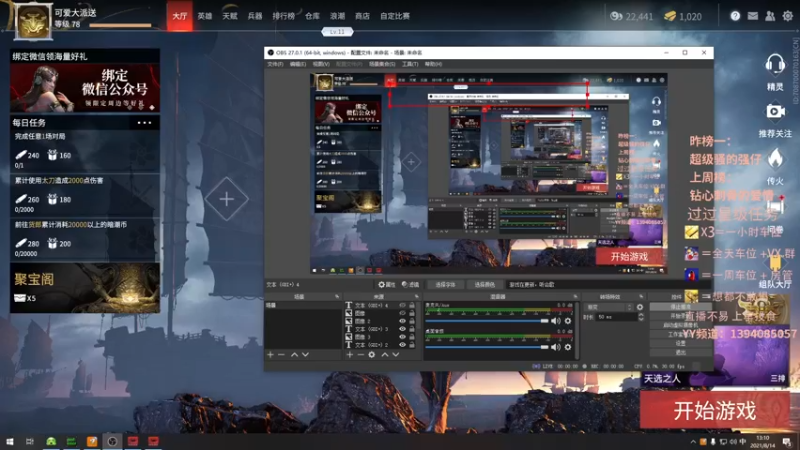
Task: Open Windows Start menu
Action: 10,441
